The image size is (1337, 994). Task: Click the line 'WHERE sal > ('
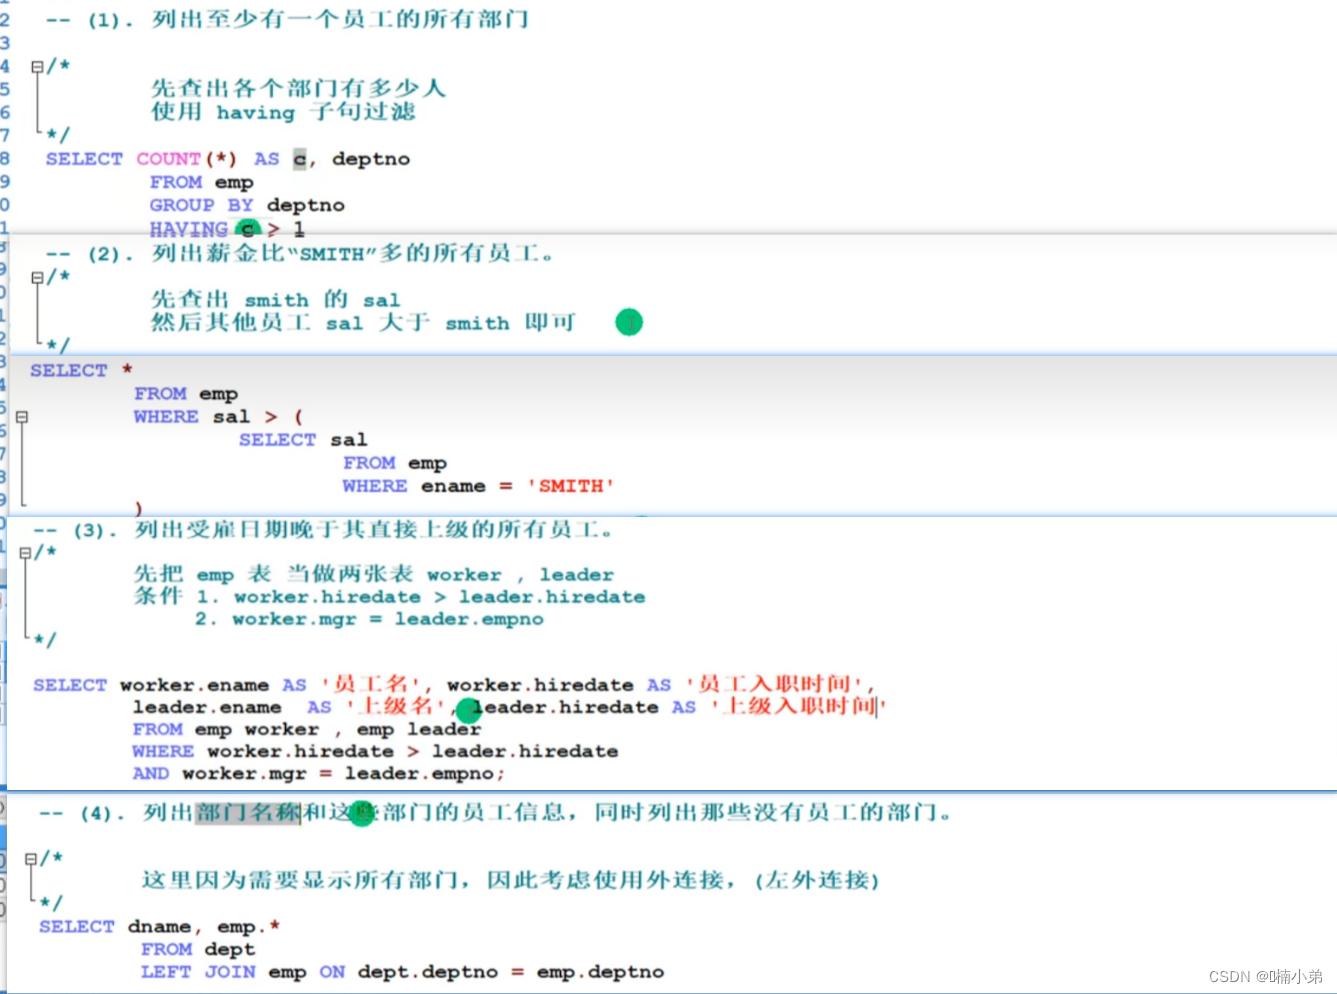point(218,416)
